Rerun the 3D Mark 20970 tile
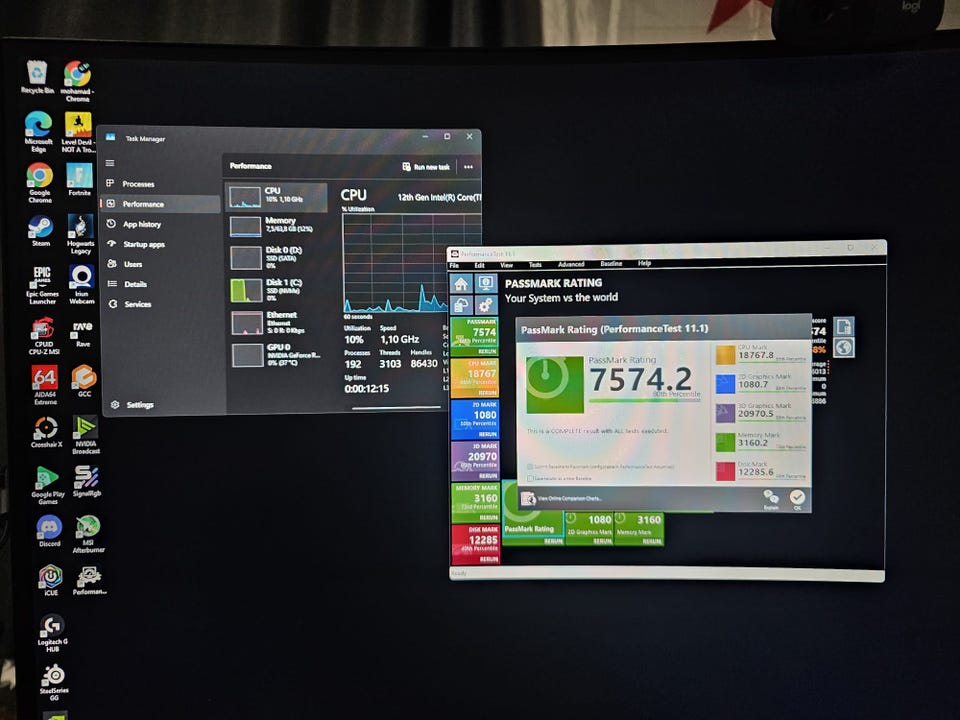960x720 pixels. [487, 476]
